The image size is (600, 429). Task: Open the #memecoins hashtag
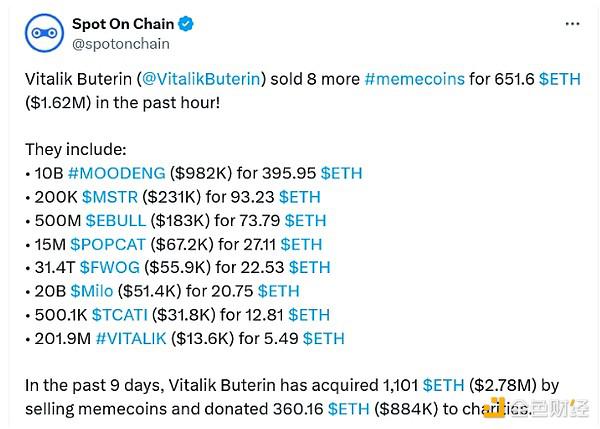(415, 79)
